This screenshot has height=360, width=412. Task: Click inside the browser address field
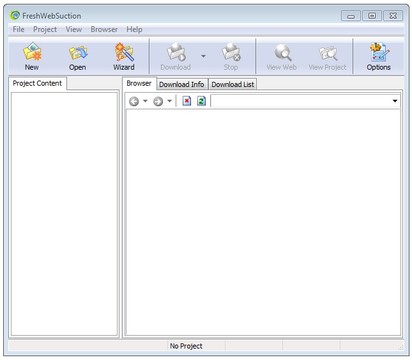(301, 101)
